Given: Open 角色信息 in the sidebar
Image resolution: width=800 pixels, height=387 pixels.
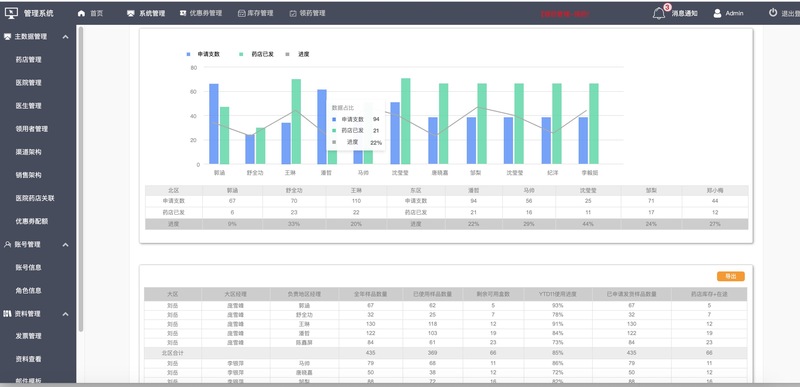Looking at the screenshot, I should (x=29, y=291).
